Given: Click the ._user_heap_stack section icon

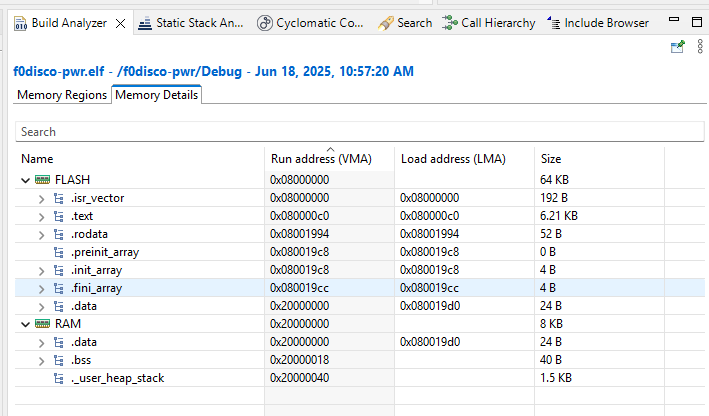Looking at the screenshot, I should coord(60,378).
